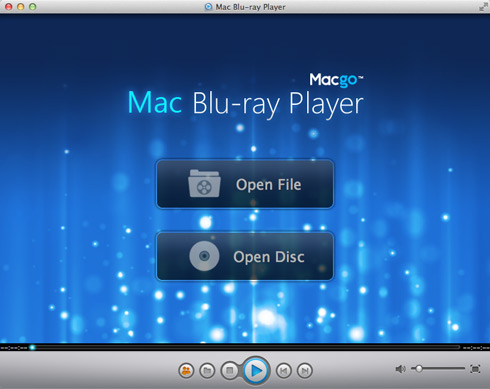Click the green zoom window button

coord(32,7)
